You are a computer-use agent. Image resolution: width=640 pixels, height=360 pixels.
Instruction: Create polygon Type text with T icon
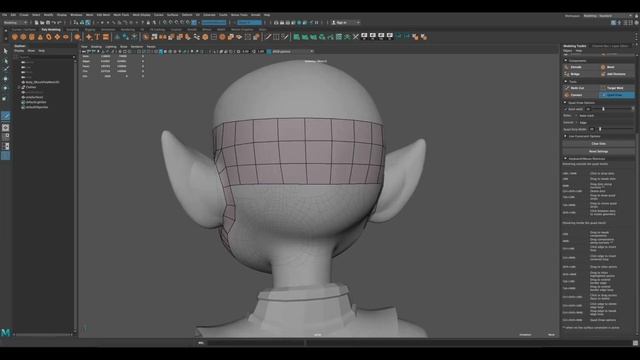point(97,37)
